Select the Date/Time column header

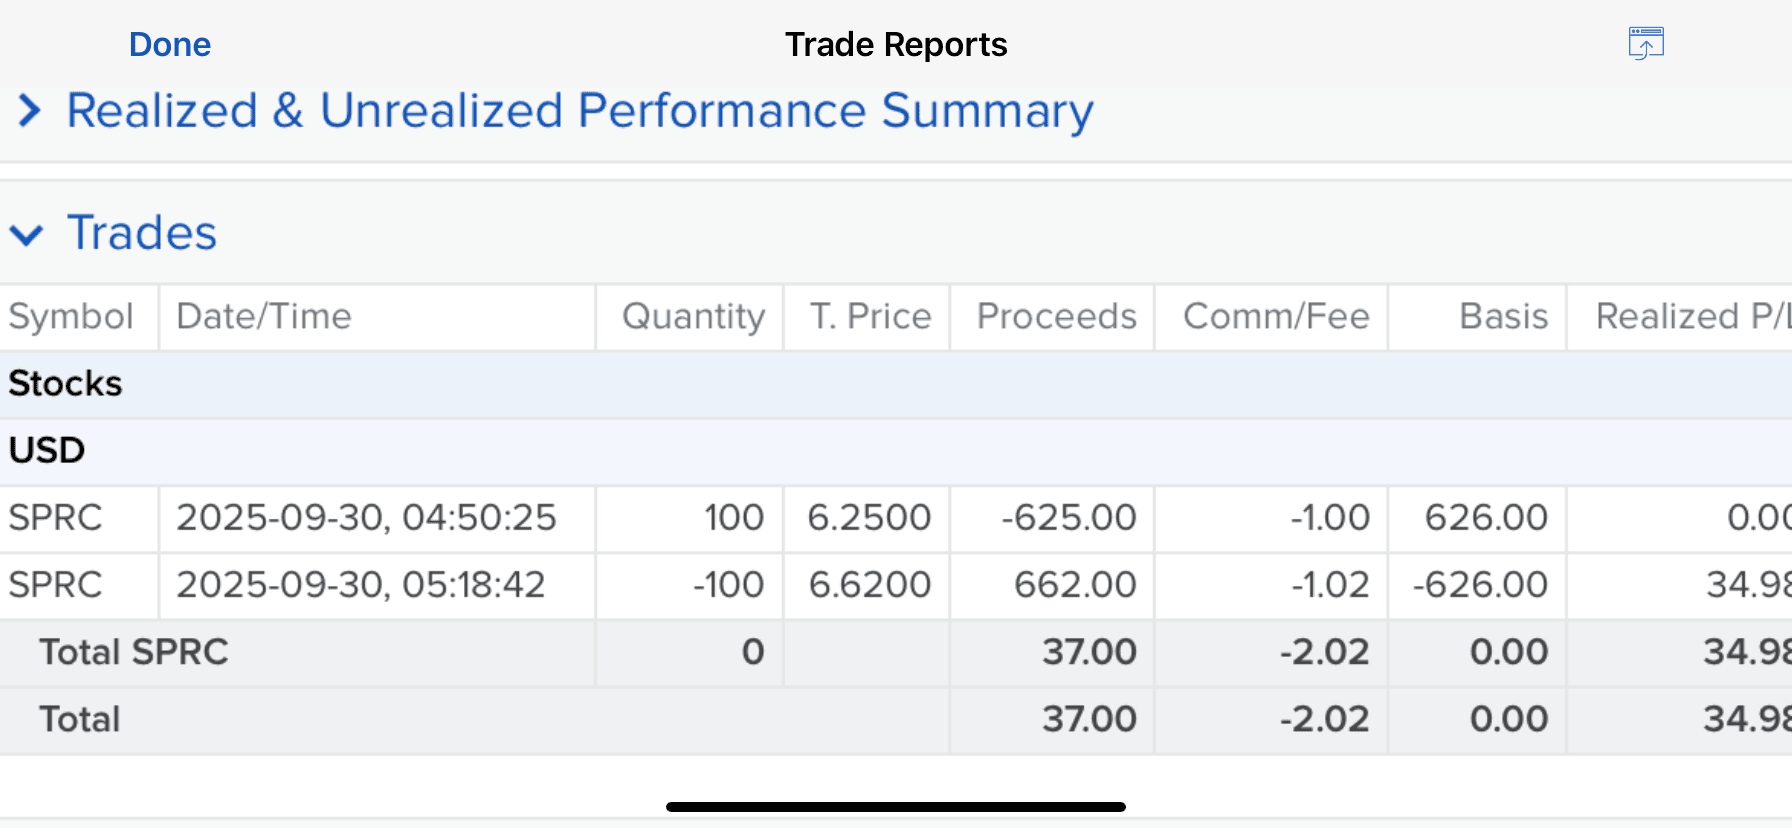point(264,317)
